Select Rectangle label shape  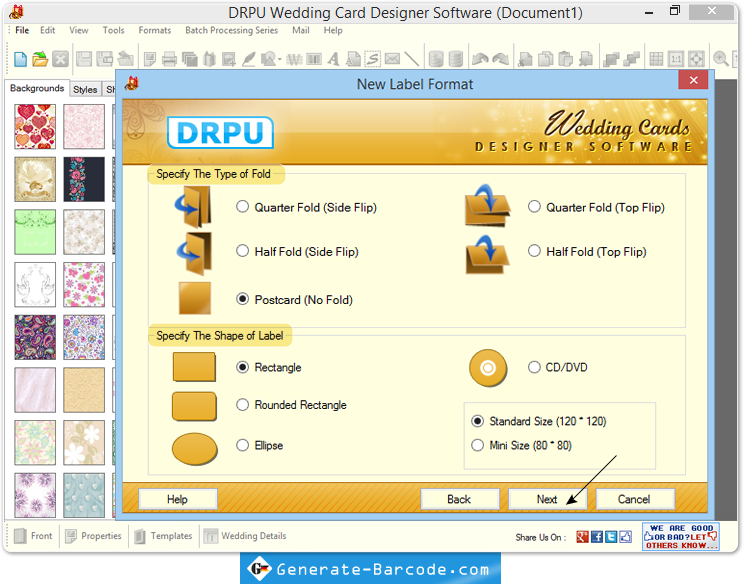242,367
